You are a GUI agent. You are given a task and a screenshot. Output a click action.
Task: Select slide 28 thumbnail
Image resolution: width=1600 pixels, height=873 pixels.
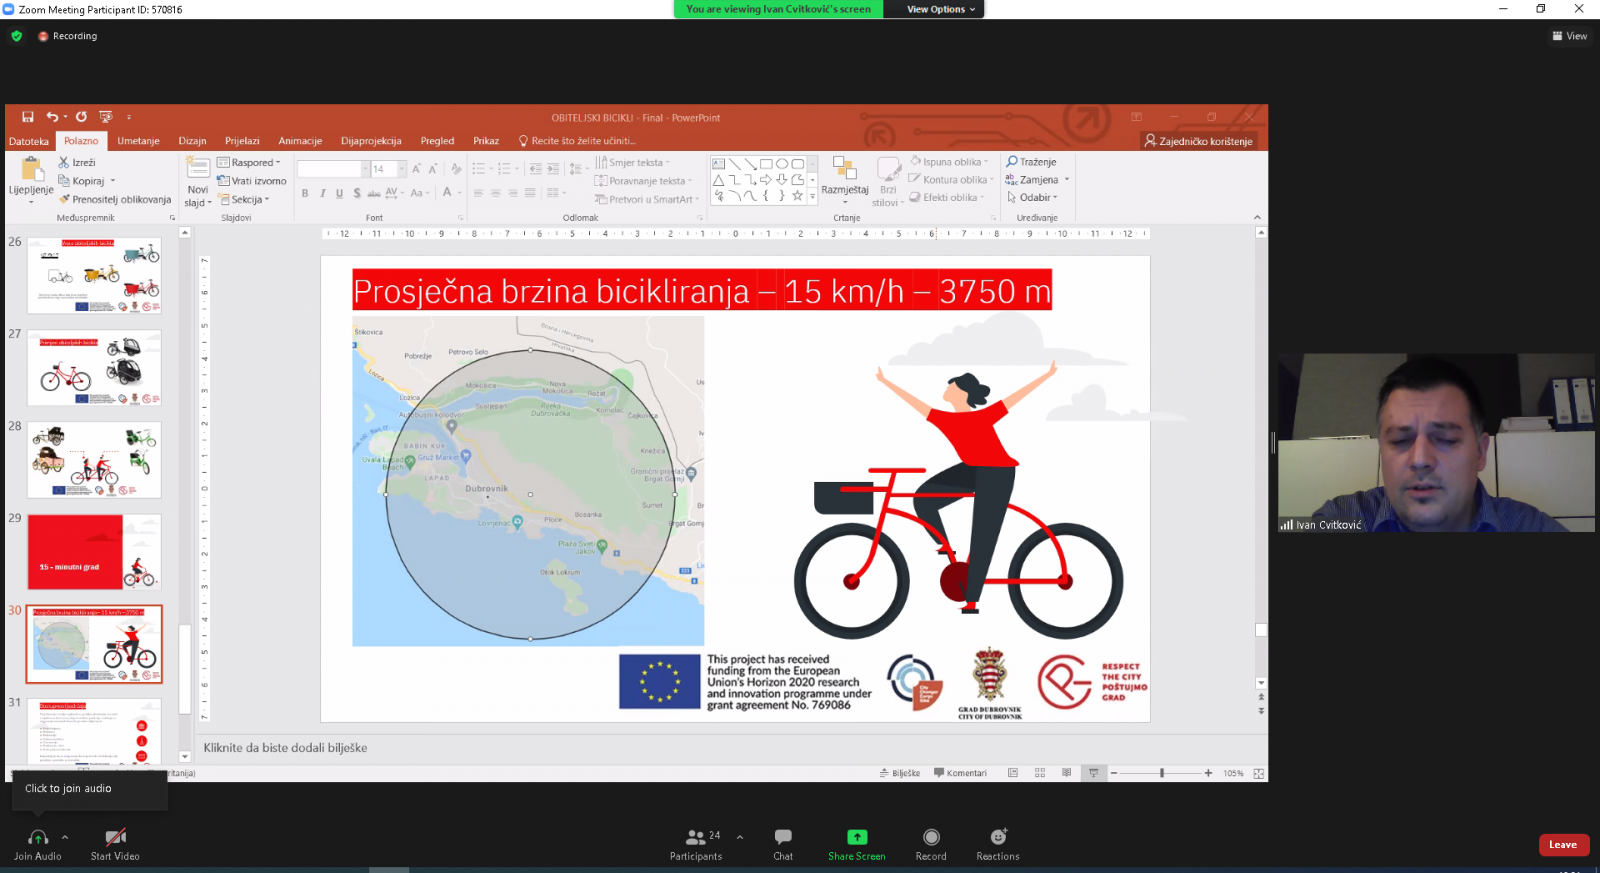pyautogui.click(x=94, y=460)
